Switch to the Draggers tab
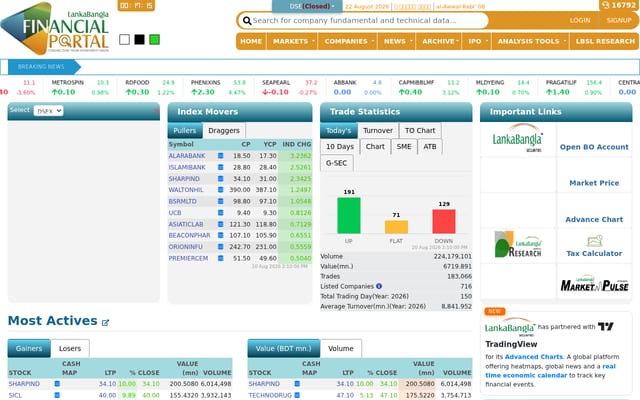This screenshot has width=640, height=400. click(x=224, y=131)
